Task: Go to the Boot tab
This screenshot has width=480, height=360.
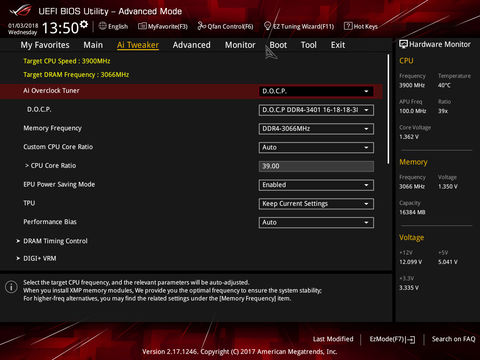Action: (x=278, y=45)
